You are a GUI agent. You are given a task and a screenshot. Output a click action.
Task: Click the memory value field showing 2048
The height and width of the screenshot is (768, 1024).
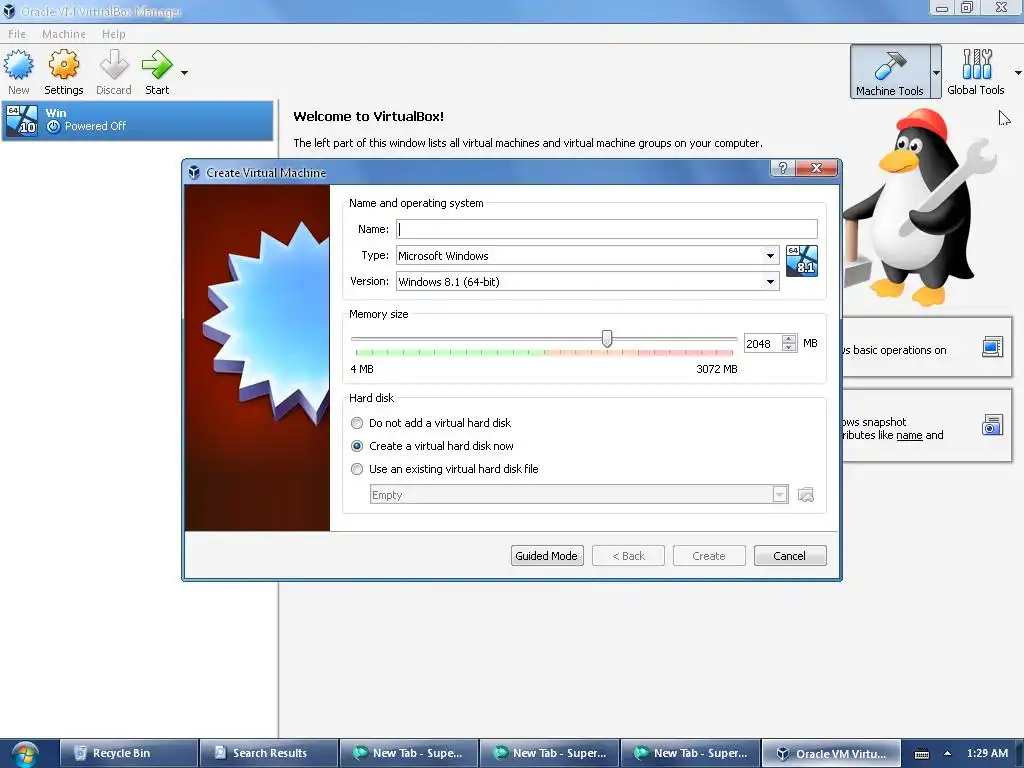[x=762, y=344]
